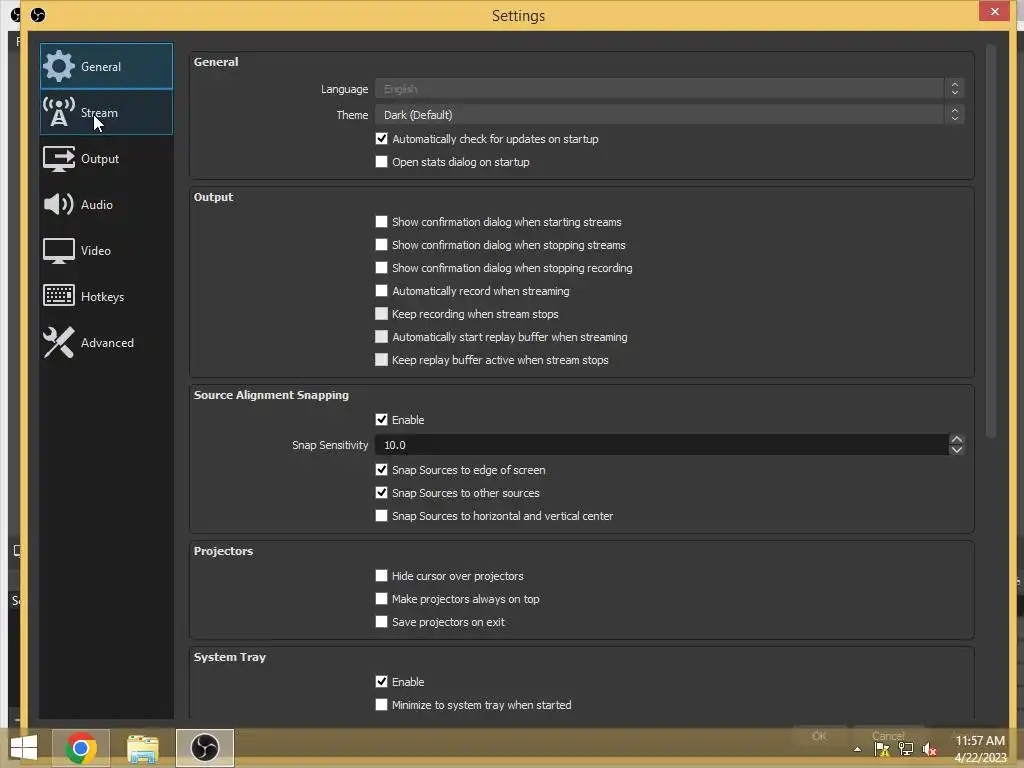Close the Settings window
Viewport: 1024px width, 768px height.
(x=995, y=11)
